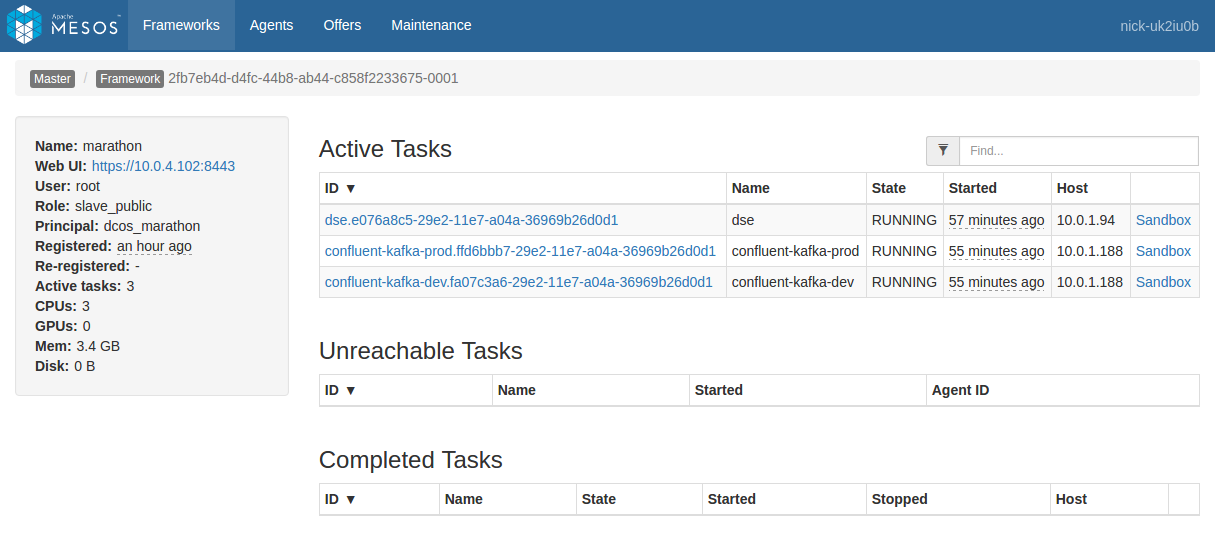
Task: Go to the Agents tab
Action: tap(272, 25)
